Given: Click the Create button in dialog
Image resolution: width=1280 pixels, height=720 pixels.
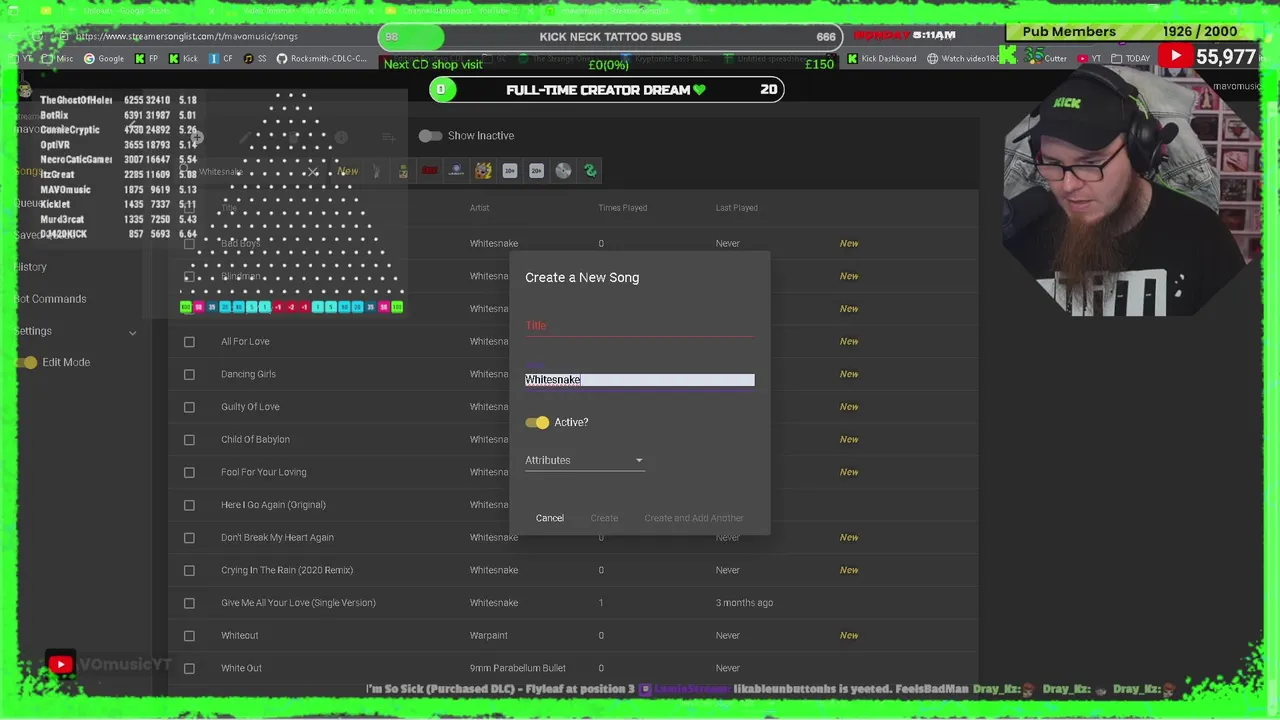Looking at the screenshot, I should click(x=604, y=518).
